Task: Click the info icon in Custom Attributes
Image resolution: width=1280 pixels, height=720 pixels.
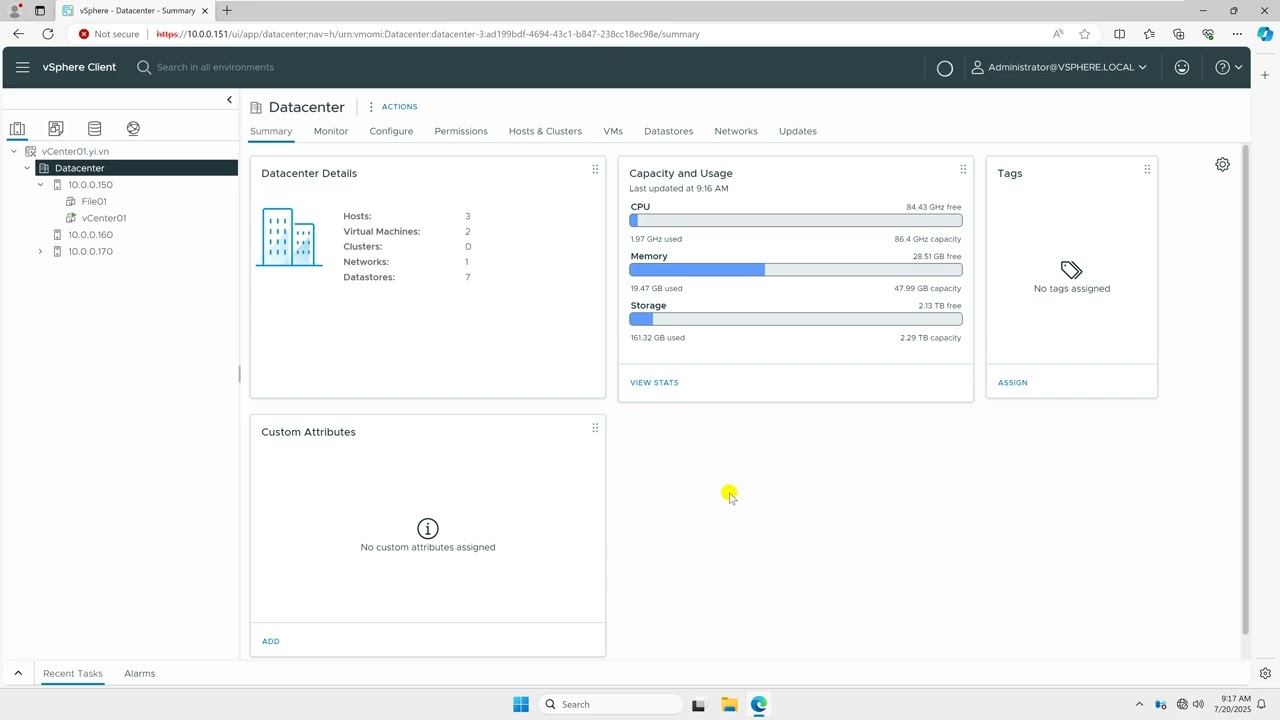Action: (x=427, y=528)
